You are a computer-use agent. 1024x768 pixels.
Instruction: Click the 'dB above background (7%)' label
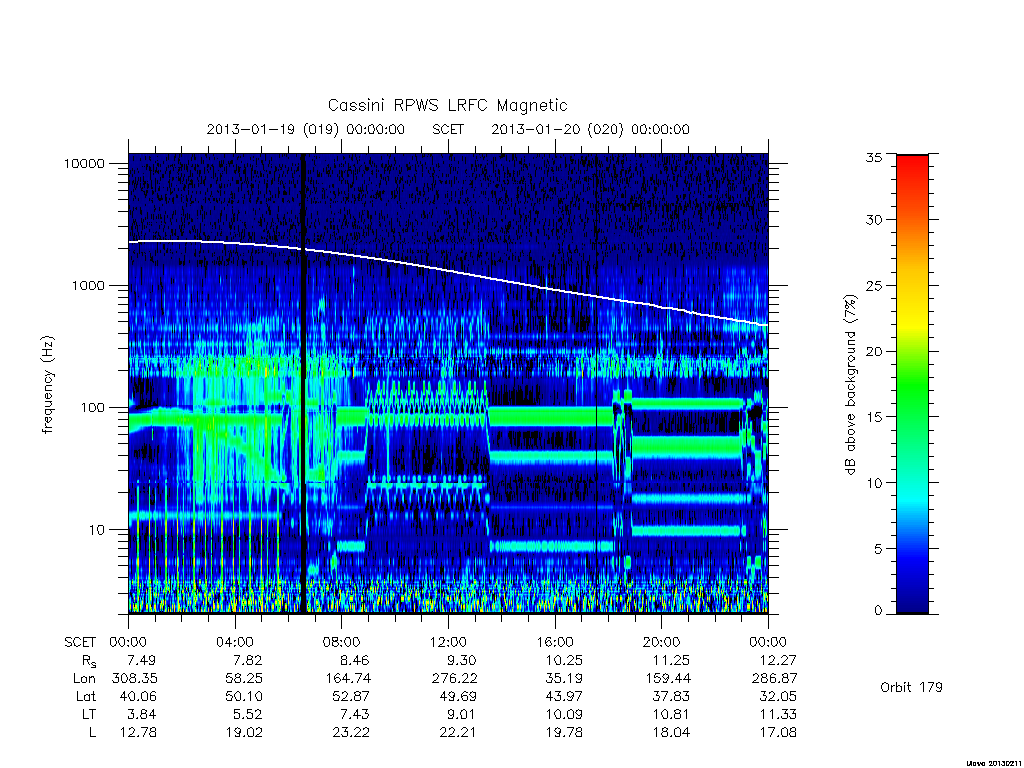coord(850,384)
